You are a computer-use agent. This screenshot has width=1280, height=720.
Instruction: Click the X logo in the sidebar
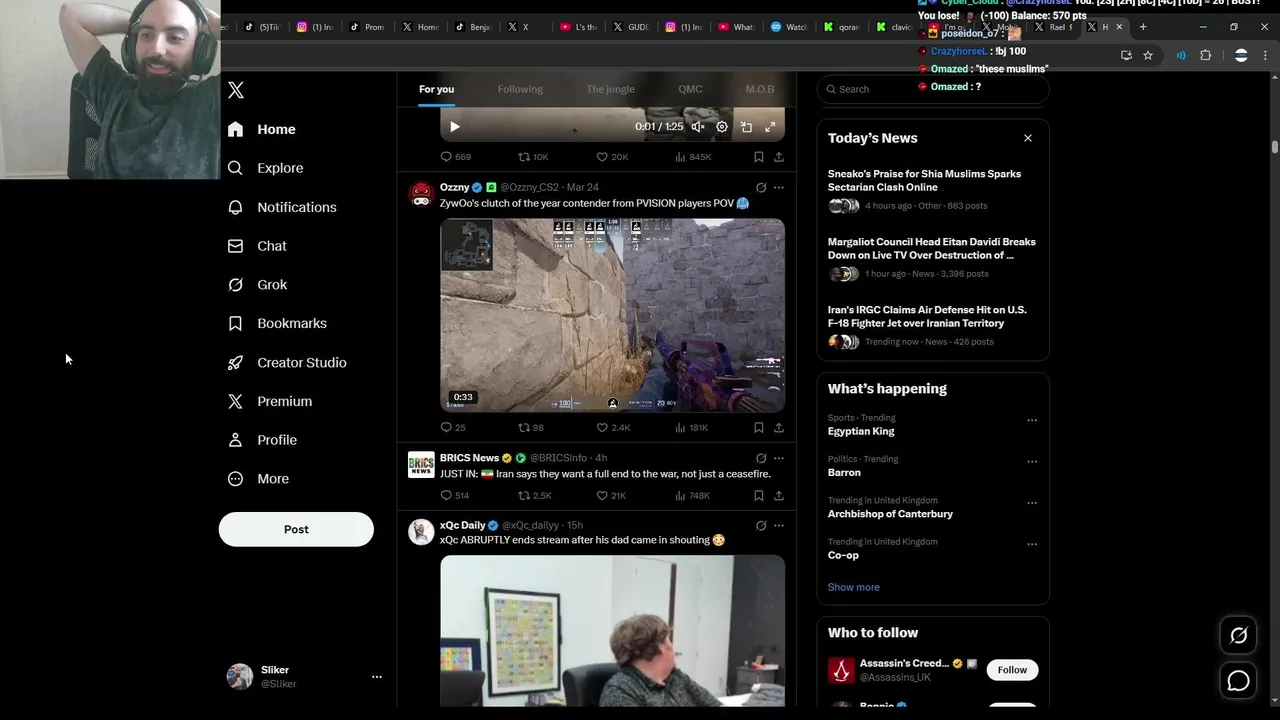236,90
